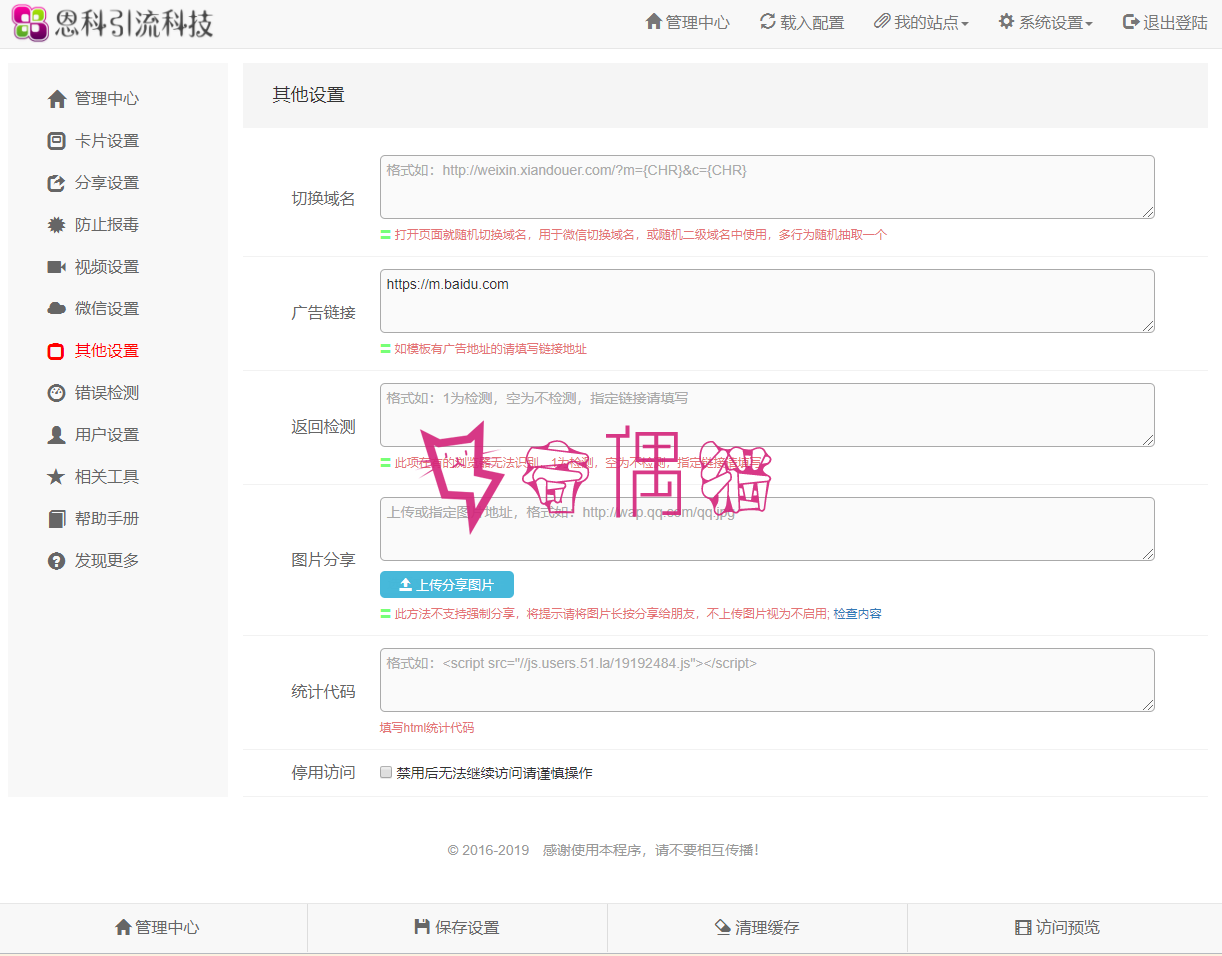Click the person icon next to 用户设置
Screen dimensions: 1222x956
57,435
